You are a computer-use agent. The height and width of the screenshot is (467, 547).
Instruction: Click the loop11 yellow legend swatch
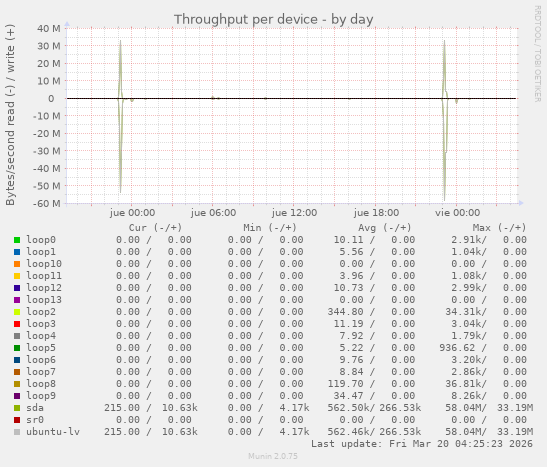17,276
